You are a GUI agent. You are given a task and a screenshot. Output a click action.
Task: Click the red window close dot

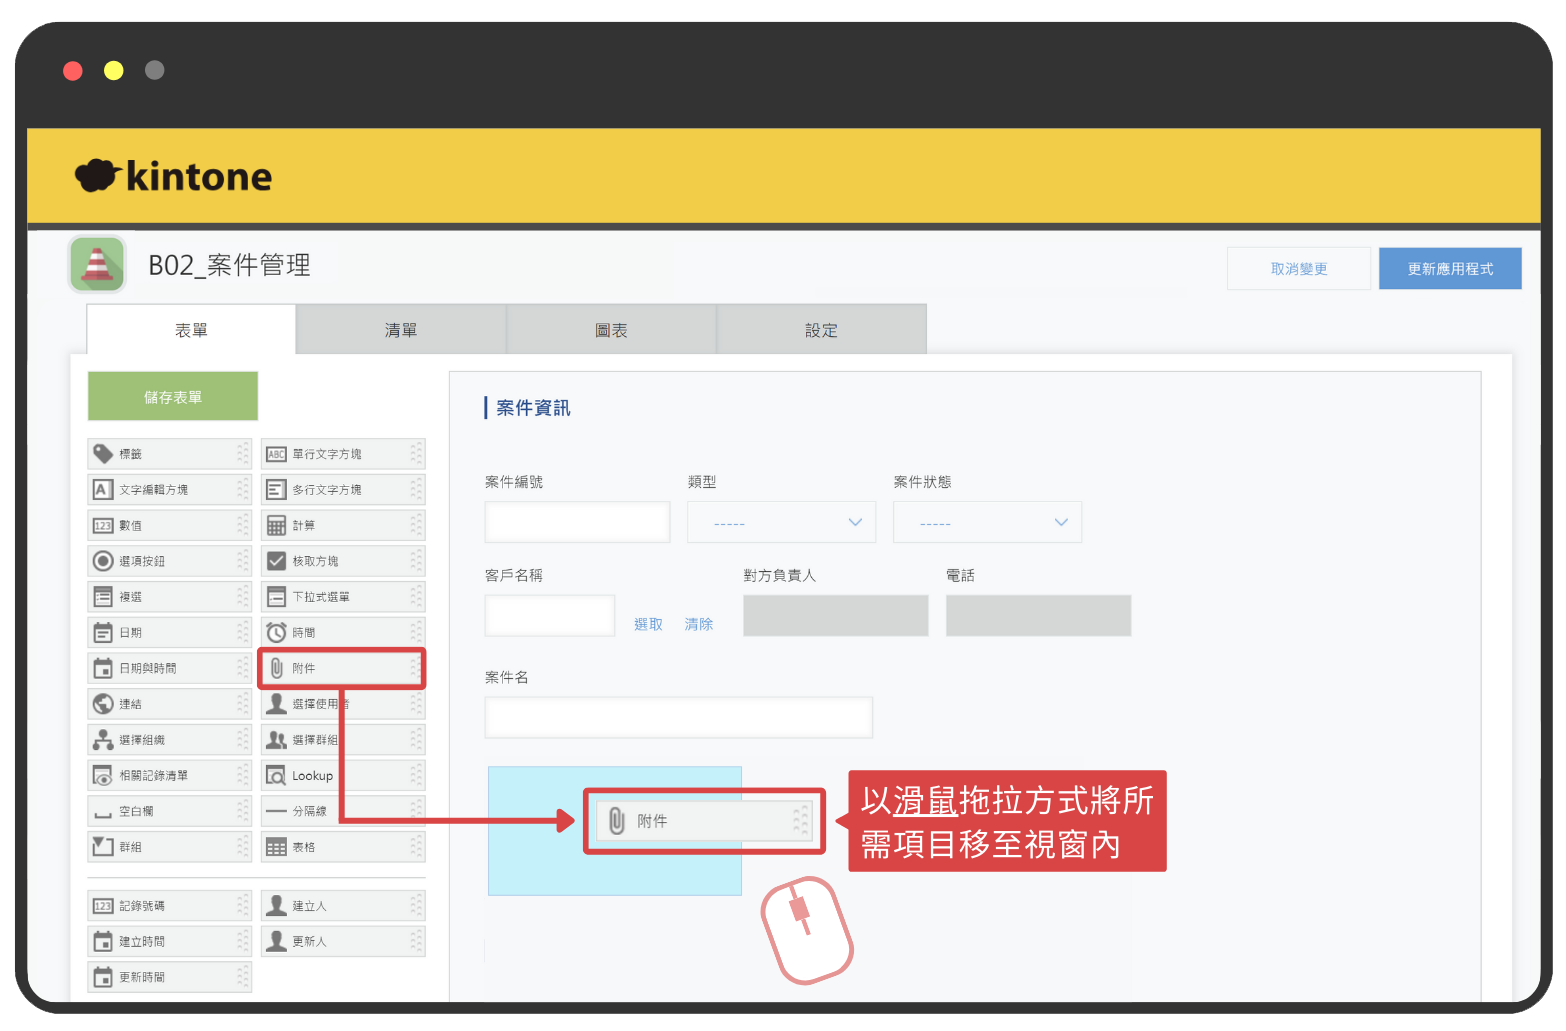73,70
